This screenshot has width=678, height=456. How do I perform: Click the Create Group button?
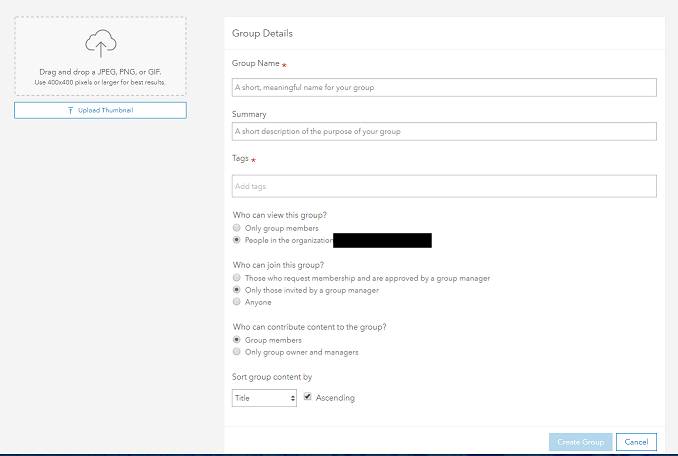(579, 442)
